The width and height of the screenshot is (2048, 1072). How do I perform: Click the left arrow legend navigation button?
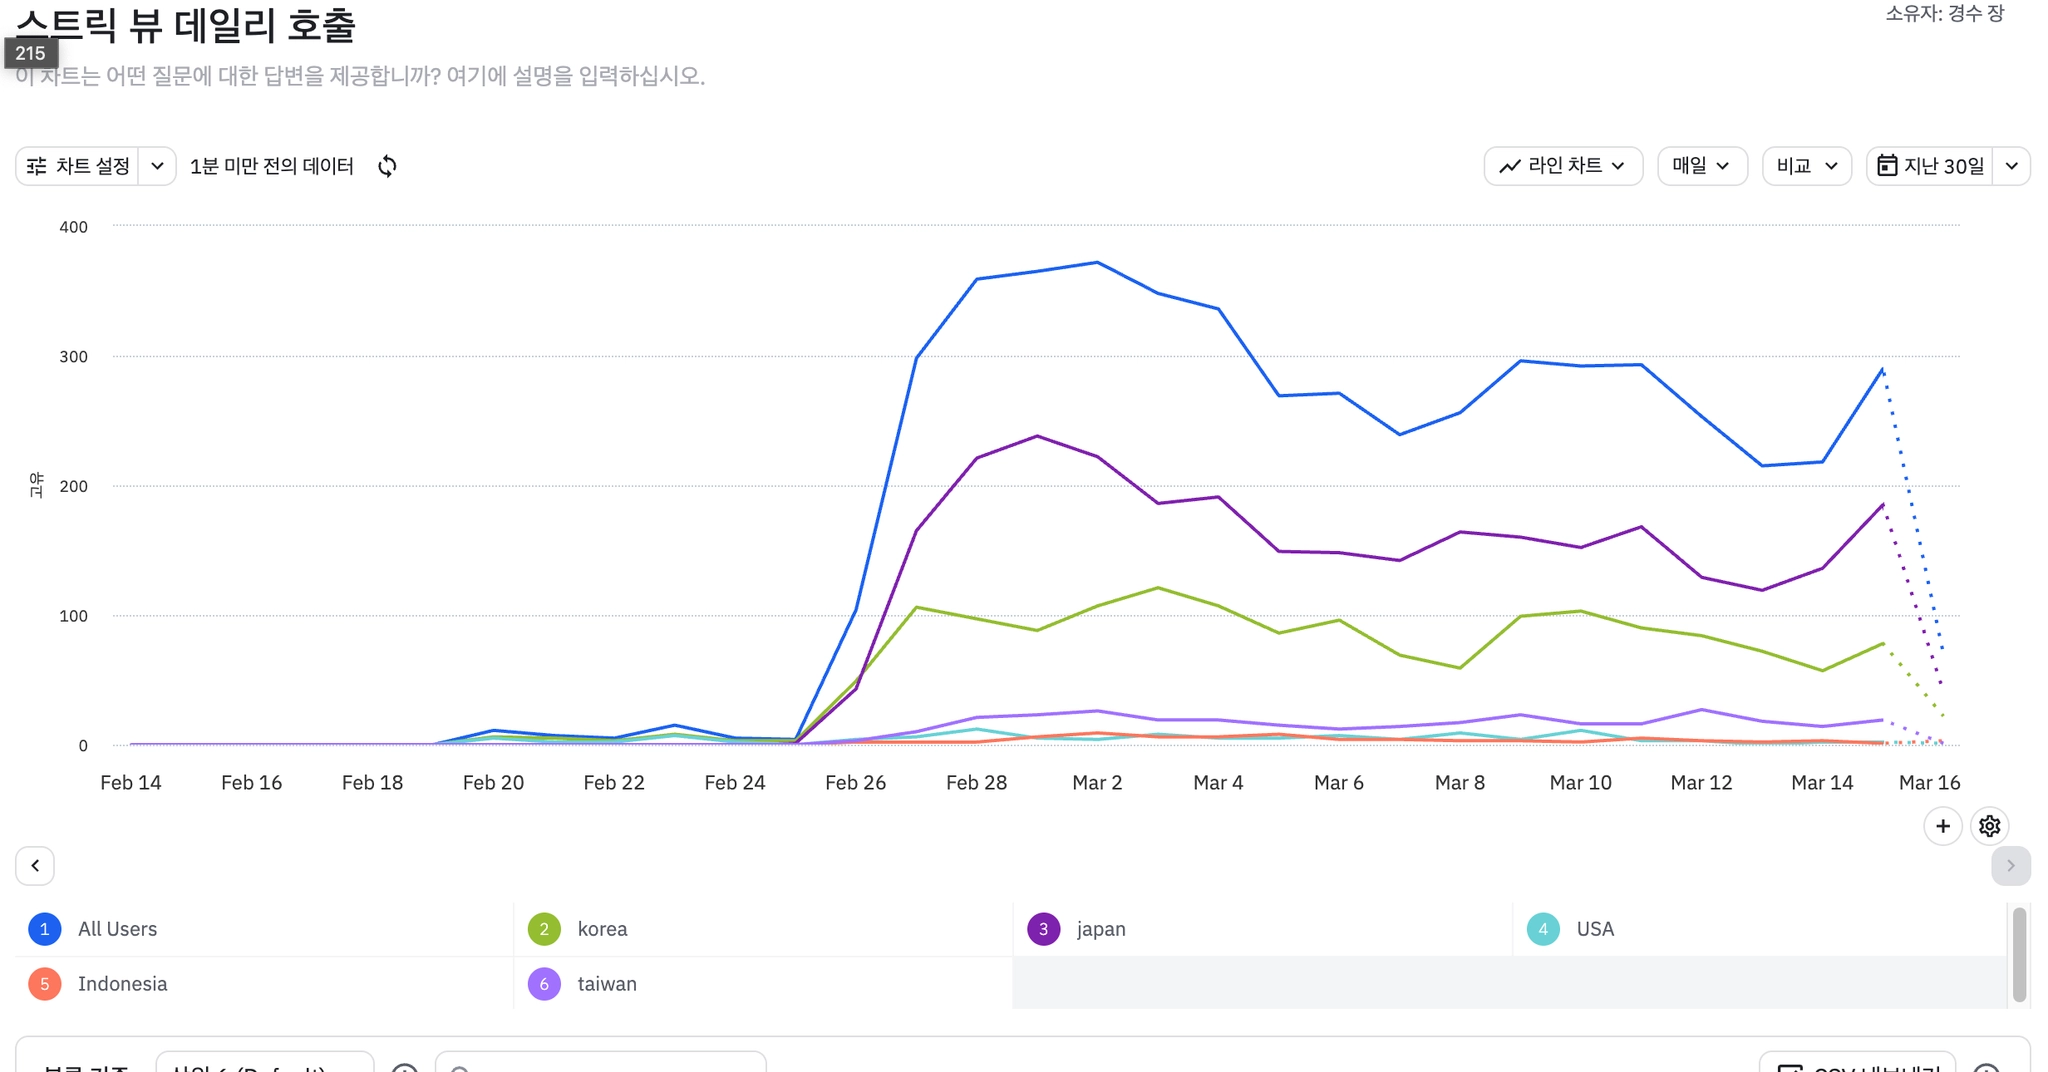click(35, 866)
